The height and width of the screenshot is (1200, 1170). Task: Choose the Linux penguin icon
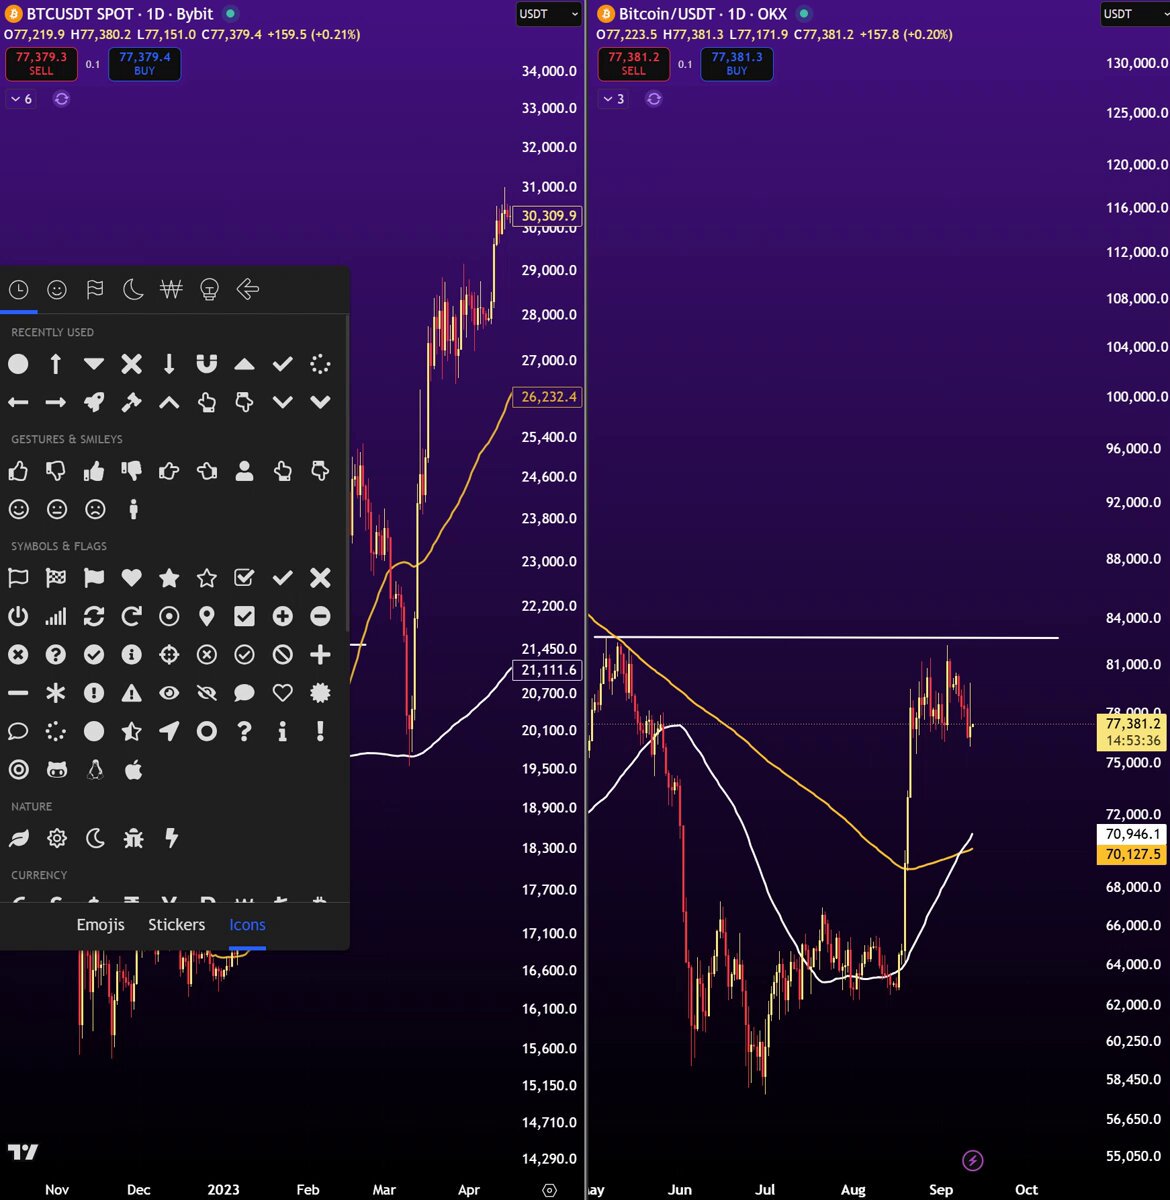[x=94, y=769]
